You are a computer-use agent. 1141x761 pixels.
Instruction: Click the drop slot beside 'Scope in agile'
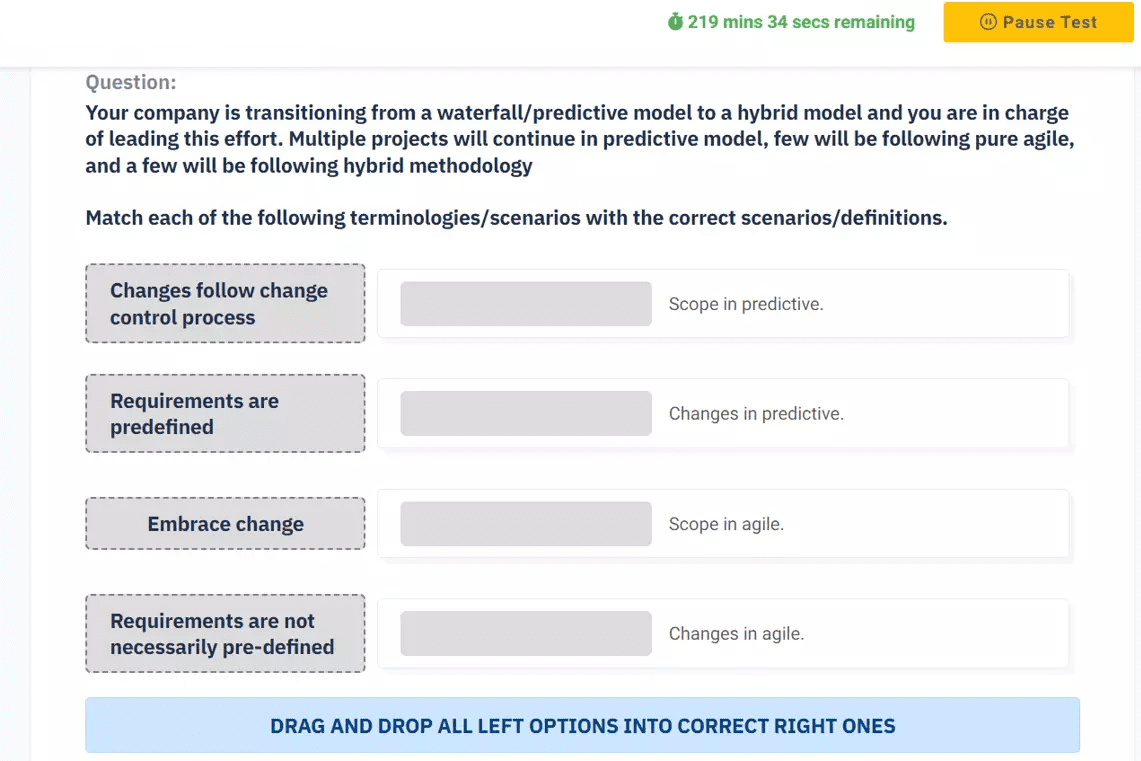click(525, 523)
